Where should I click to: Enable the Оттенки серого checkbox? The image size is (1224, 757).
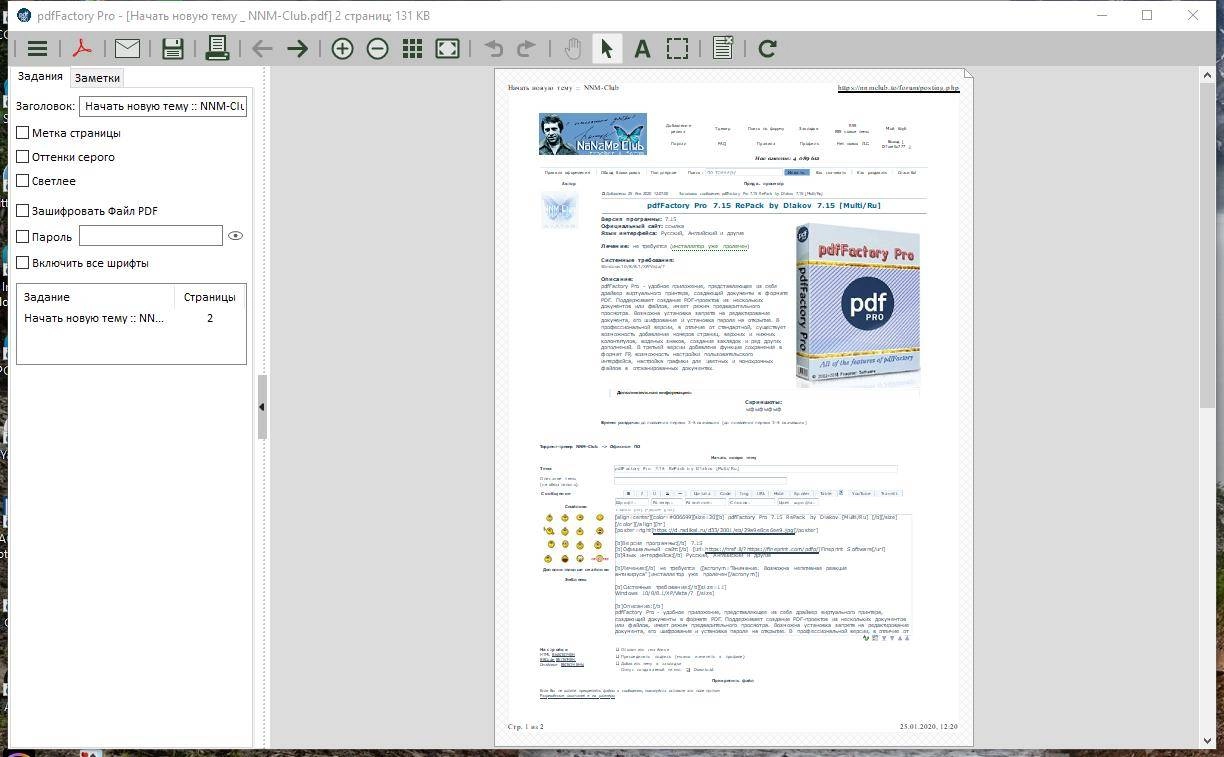pyautogui.click(x=23, y=156)
